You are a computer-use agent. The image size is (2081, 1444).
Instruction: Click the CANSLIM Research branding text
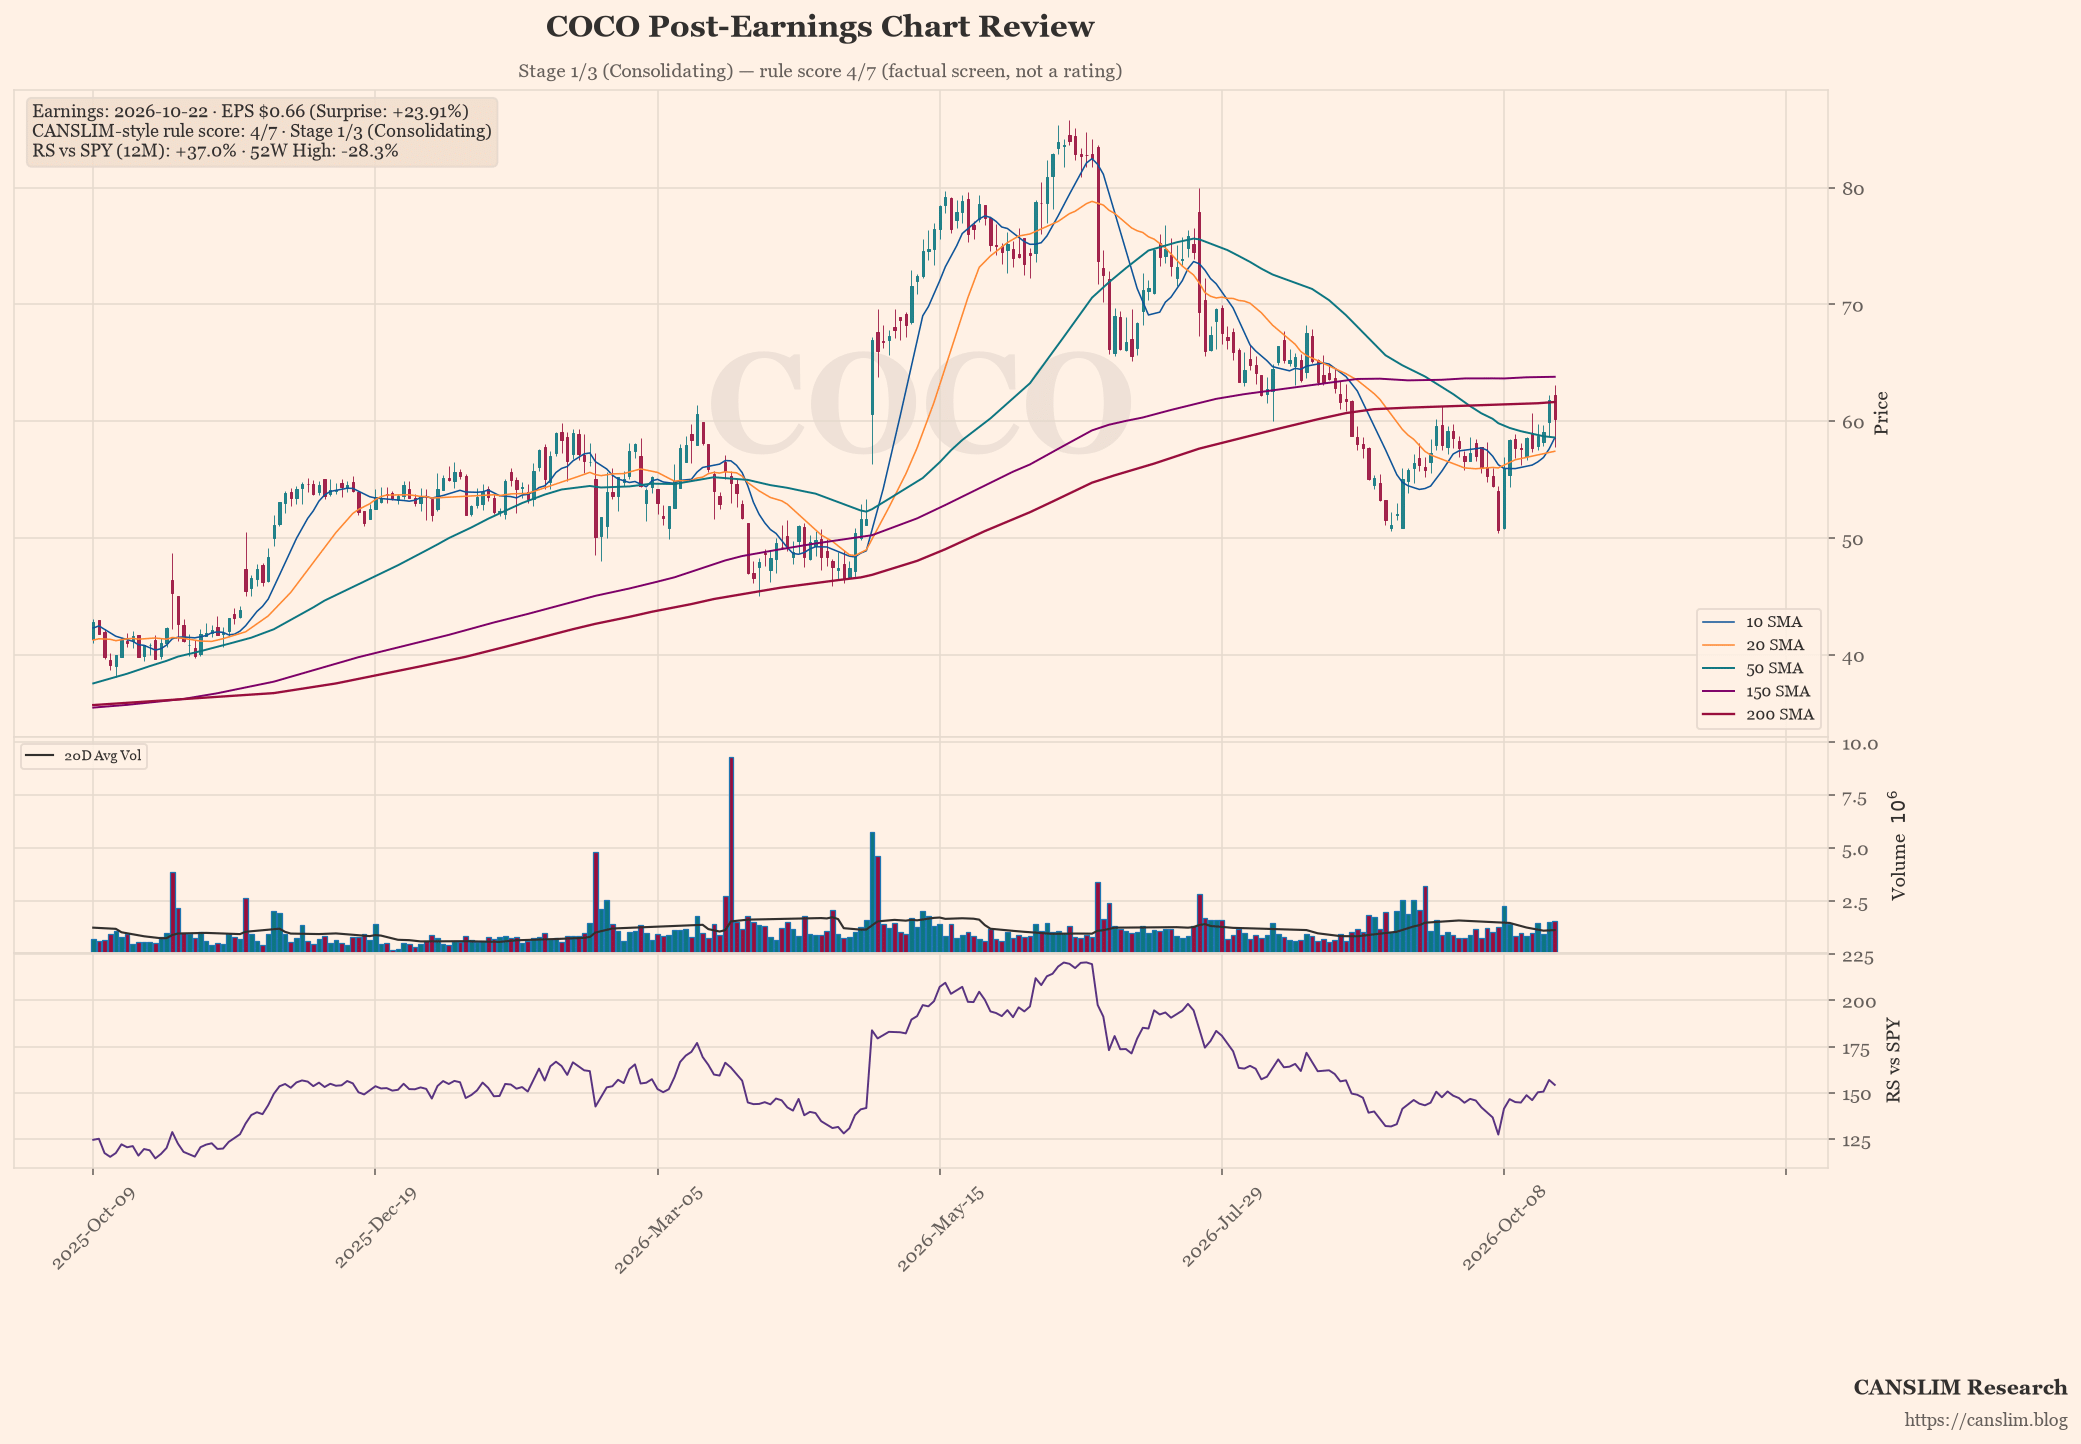pyautogui.click(x=1960, y=1388)
